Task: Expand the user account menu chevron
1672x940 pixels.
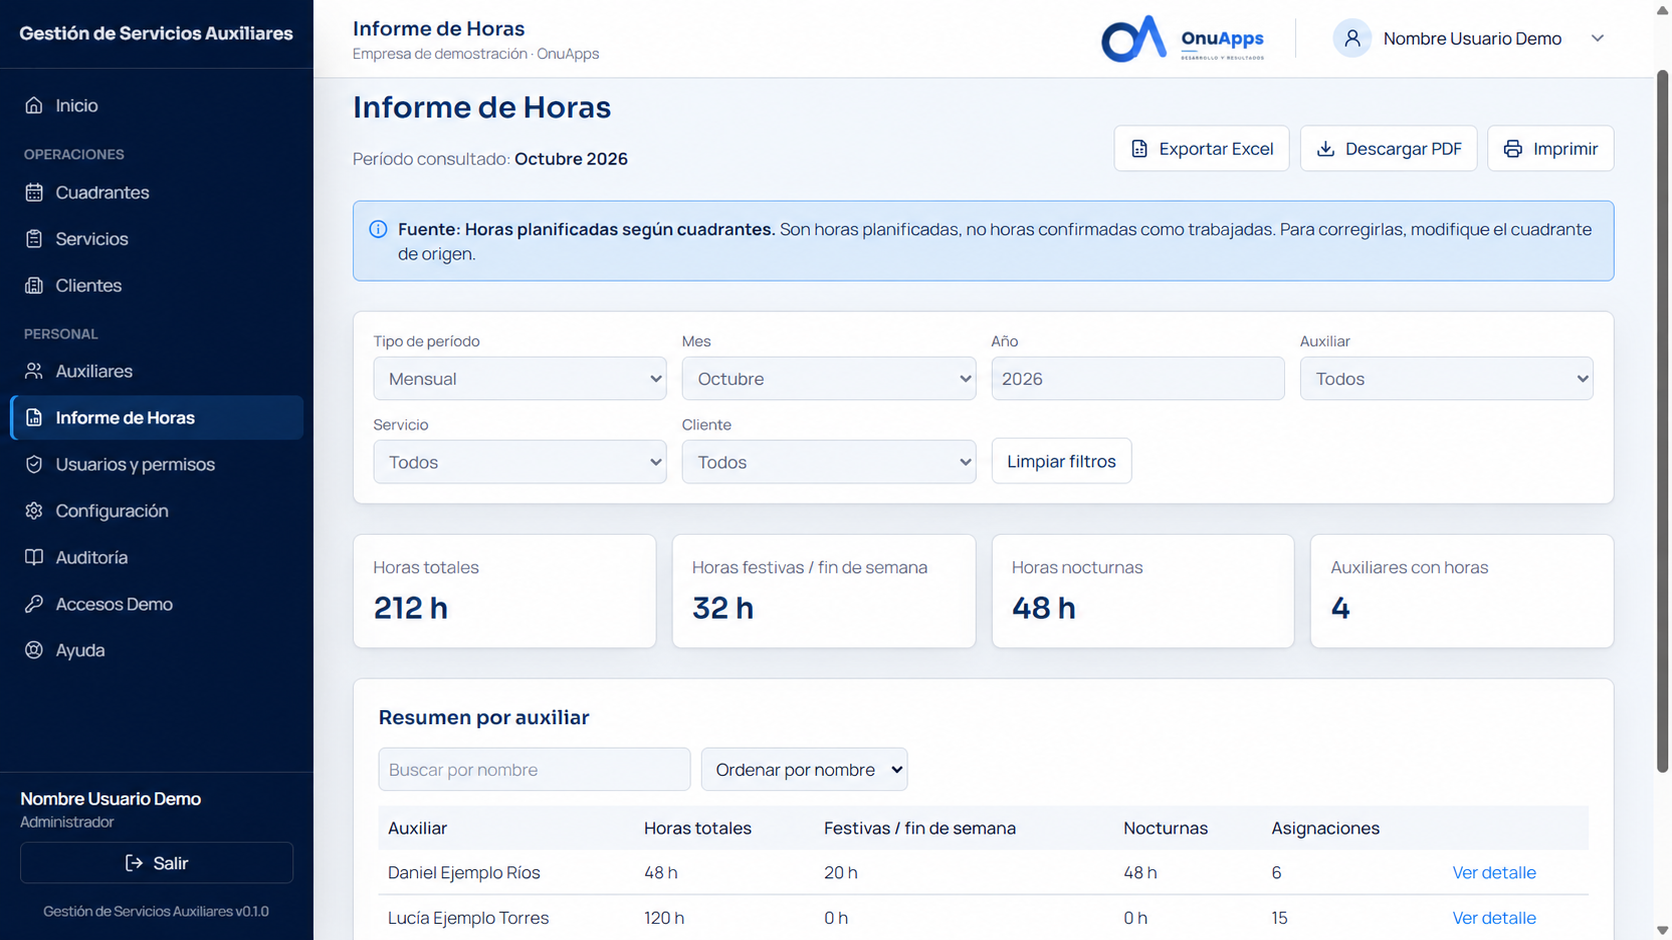Action: point(1597,38)
